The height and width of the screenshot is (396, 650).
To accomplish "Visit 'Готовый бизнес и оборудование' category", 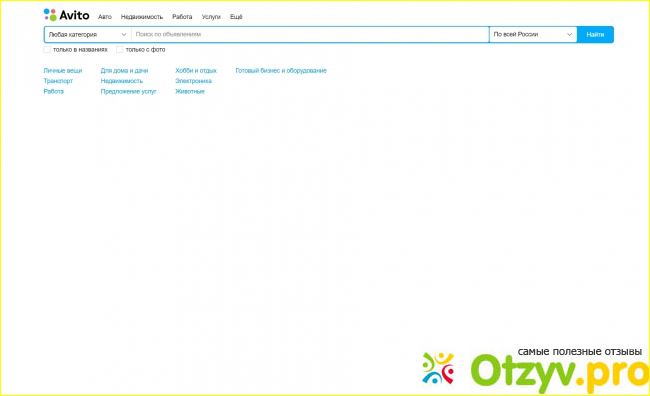I will tap(281, 70).
